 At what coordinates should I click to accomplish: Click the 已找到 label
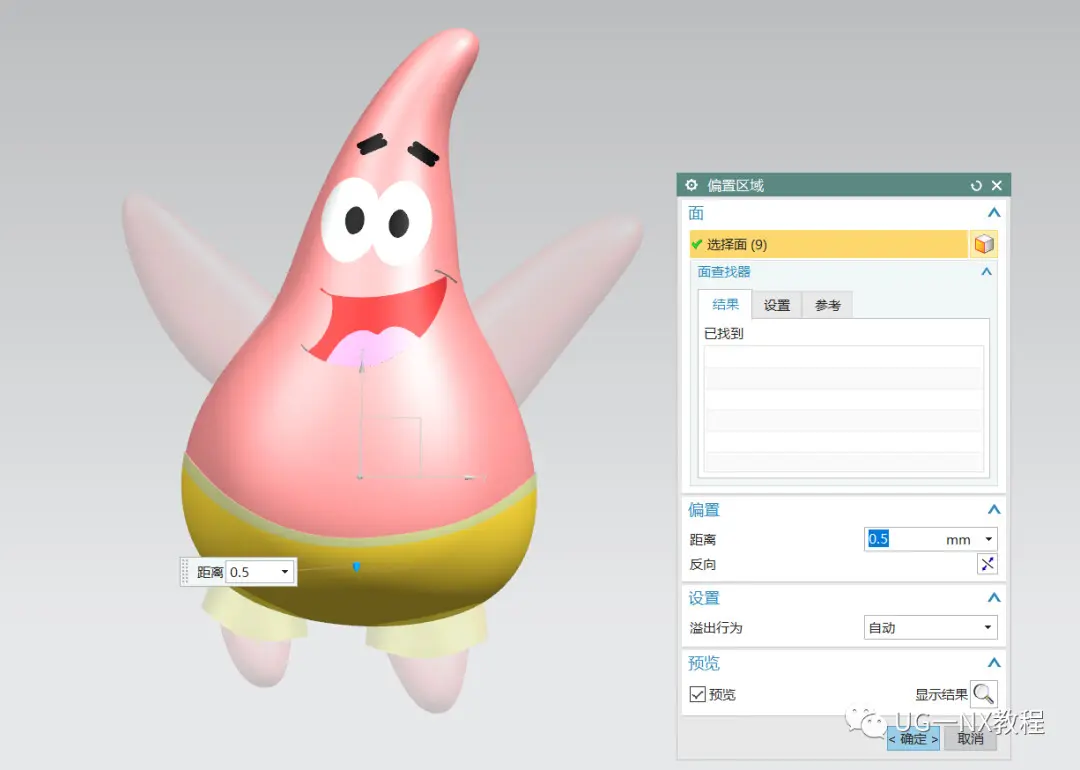(723, 333)
